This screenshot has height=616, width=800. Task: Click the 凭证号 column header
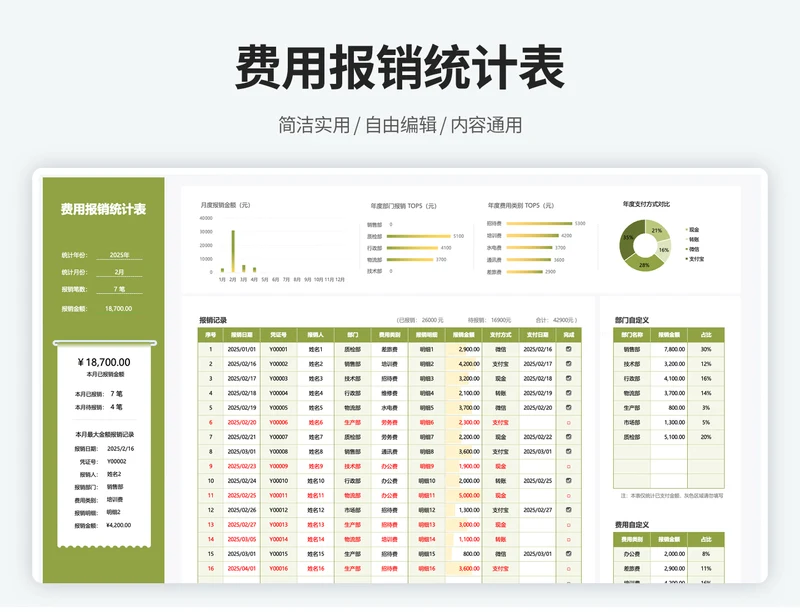click(279, 335)
